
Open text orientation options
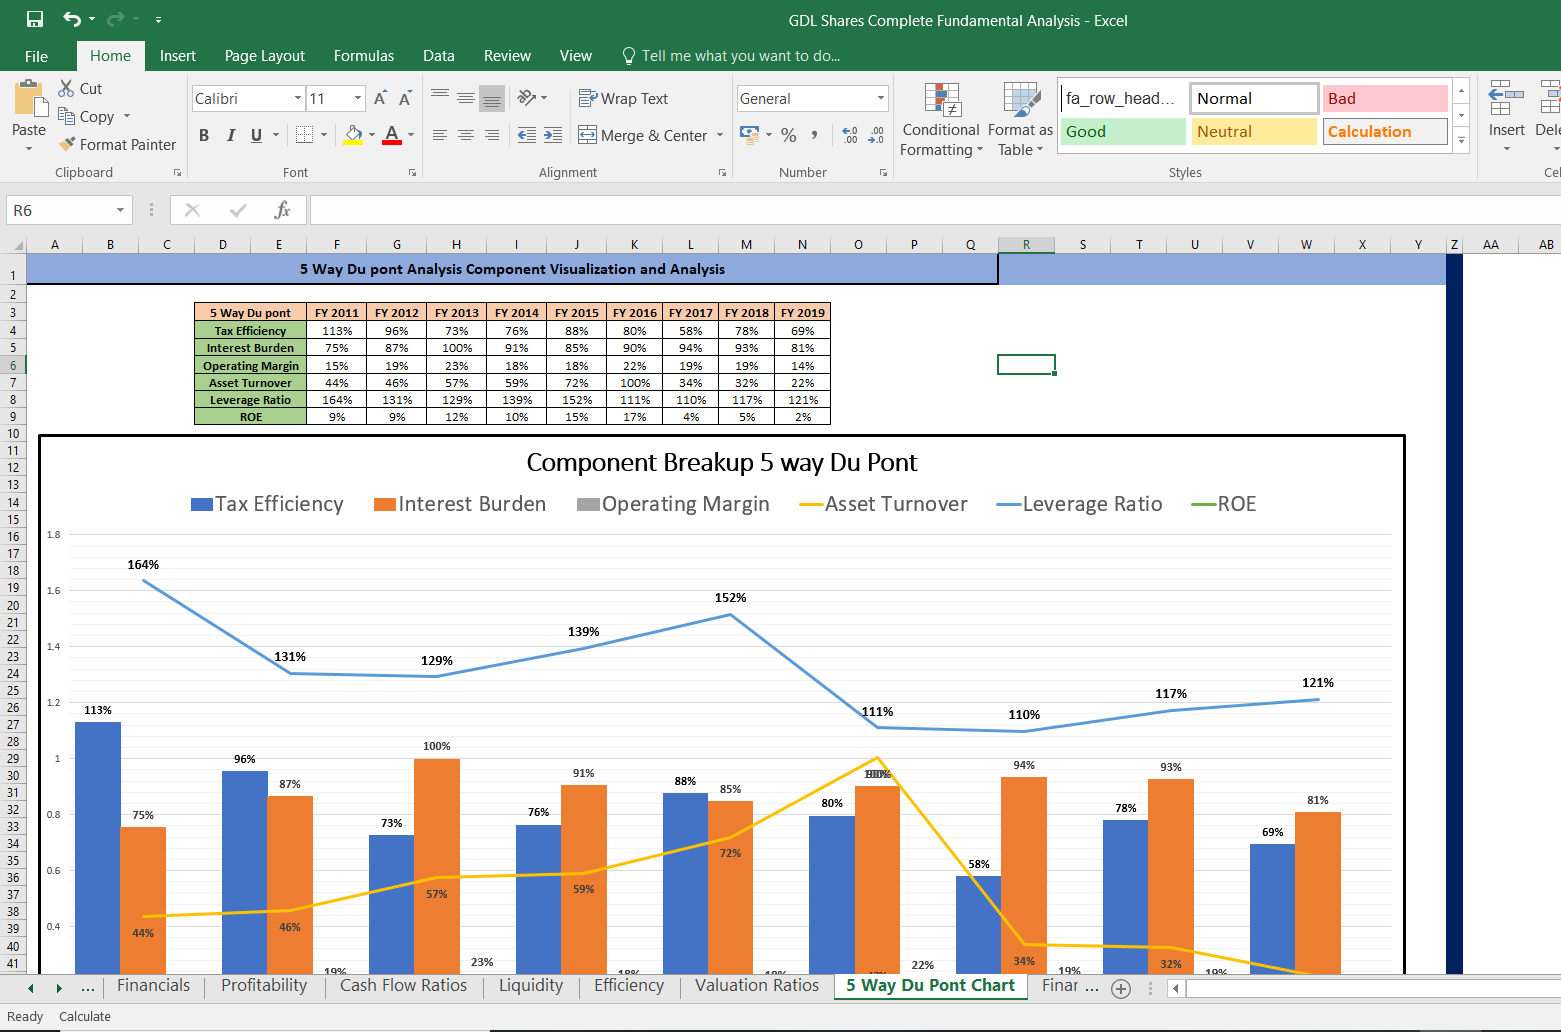tap(532, 97)
